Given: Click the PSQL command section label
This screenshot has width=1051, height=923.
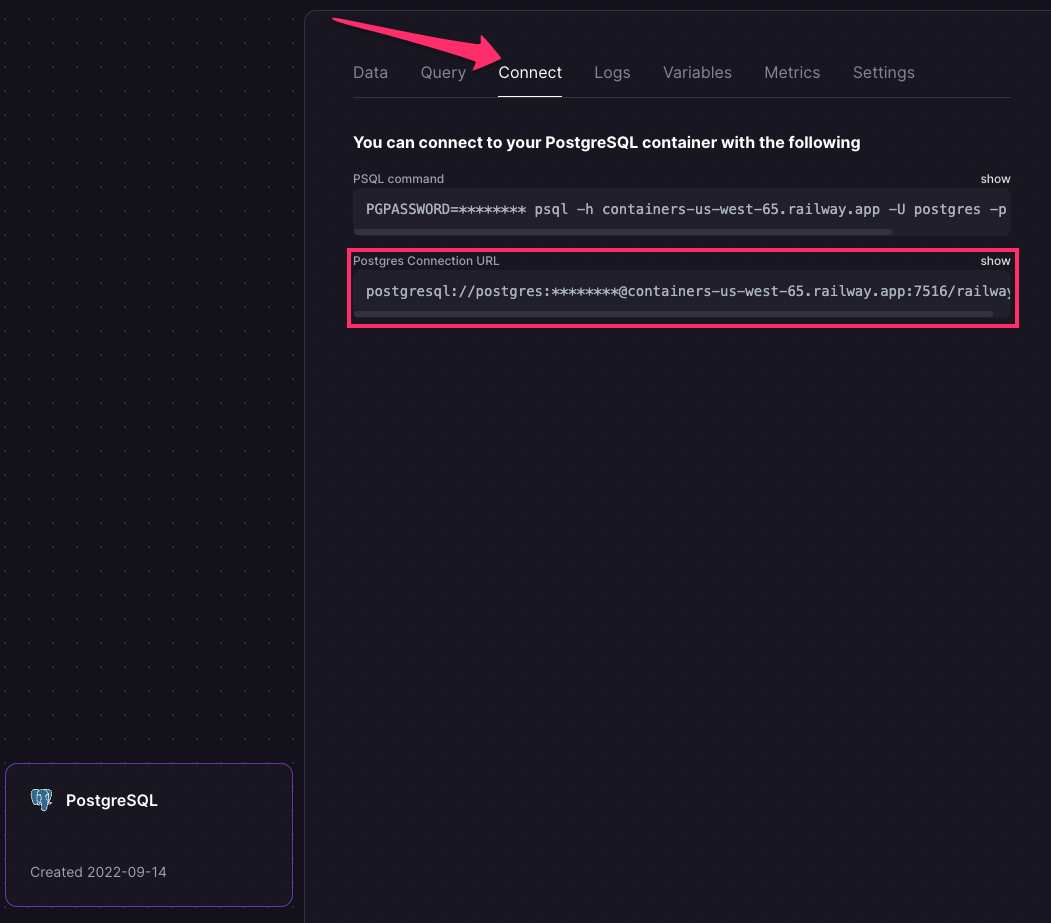Looking at the screenshot, I should coord(398,178).
